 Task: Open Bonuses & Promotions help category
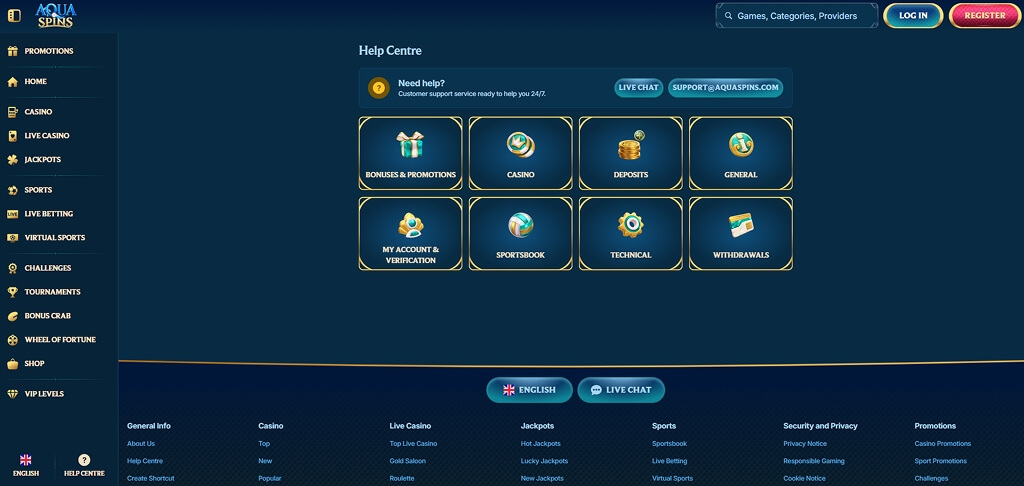[x=411, y=154]
